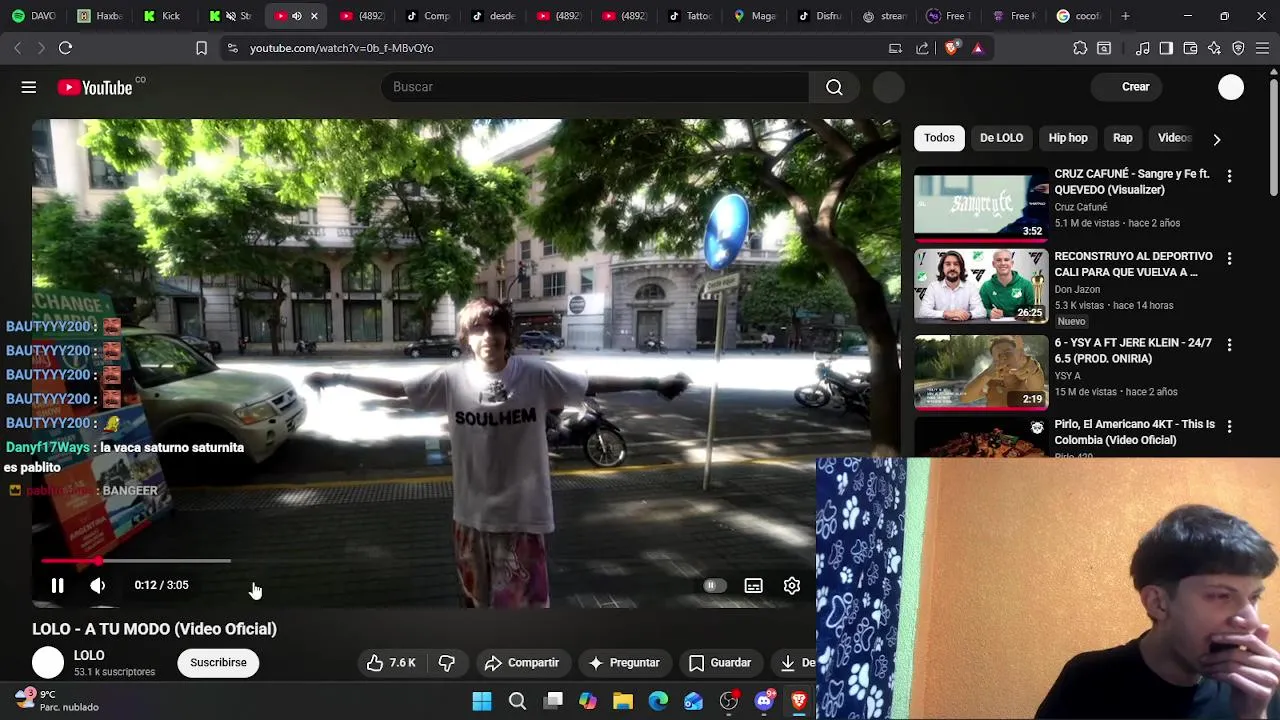This screenshot has height=720, width=1280.
Task: Open Brave Rewards triangle icon
Action: pos(978,48)
